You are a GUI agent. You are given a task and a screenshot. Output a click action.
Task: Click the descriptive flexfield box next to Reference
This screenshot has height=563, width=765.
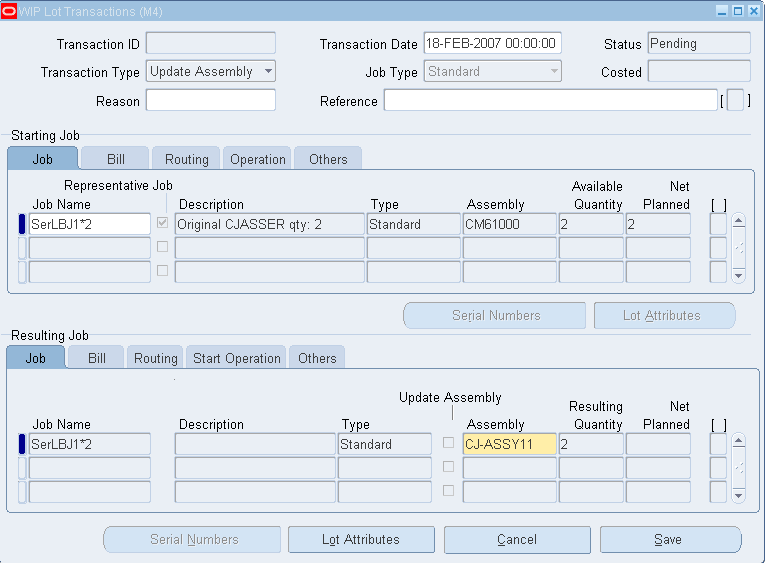coord(735,101)
